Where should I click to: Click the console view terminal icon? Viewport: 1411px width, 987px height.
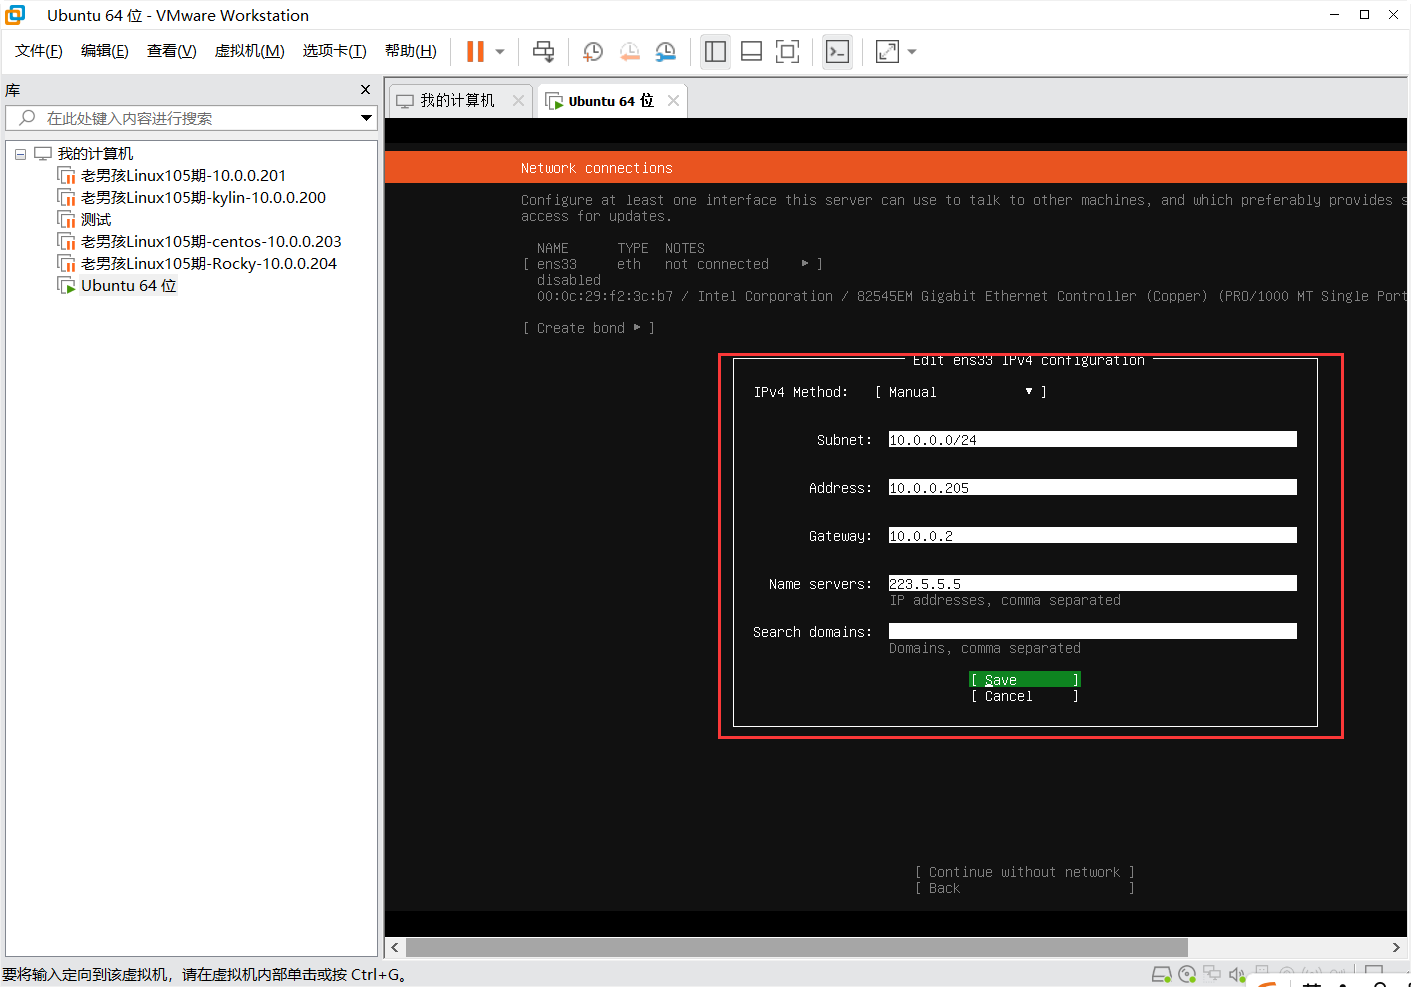click(x=837, y=51)
